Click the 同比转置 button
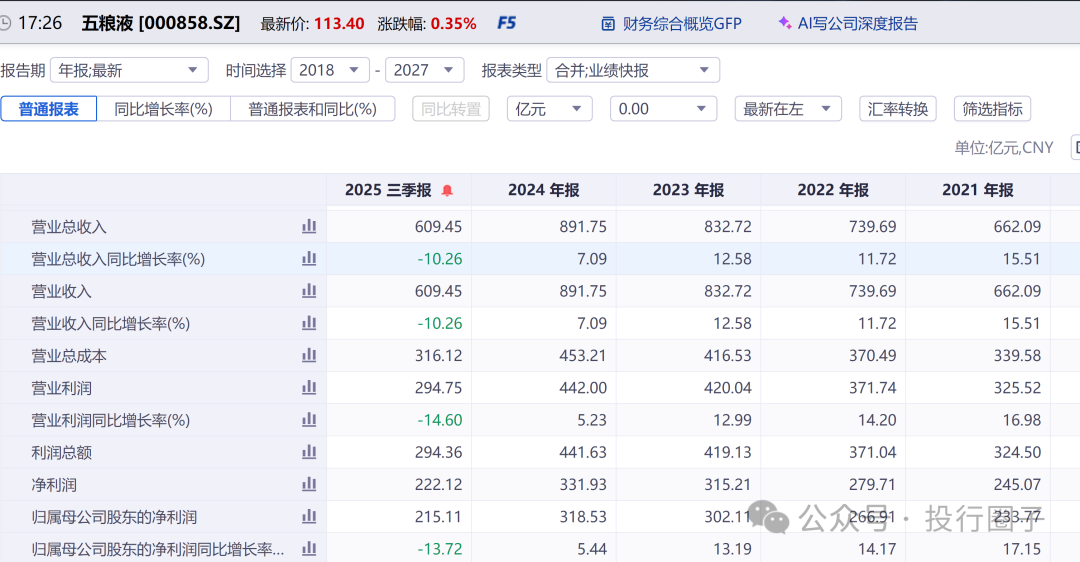The height and width of the screenshot is (562, 1080). click(451, 109)
